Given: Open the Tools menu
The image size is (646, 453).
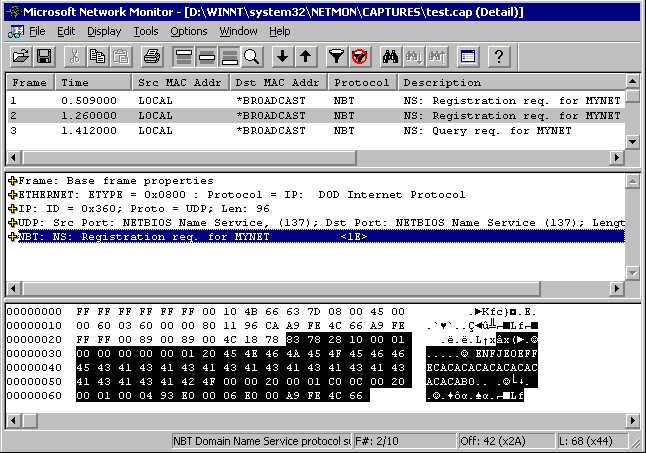Looking at the screenshot, I should pyautogui.click(x=146, y=31).
